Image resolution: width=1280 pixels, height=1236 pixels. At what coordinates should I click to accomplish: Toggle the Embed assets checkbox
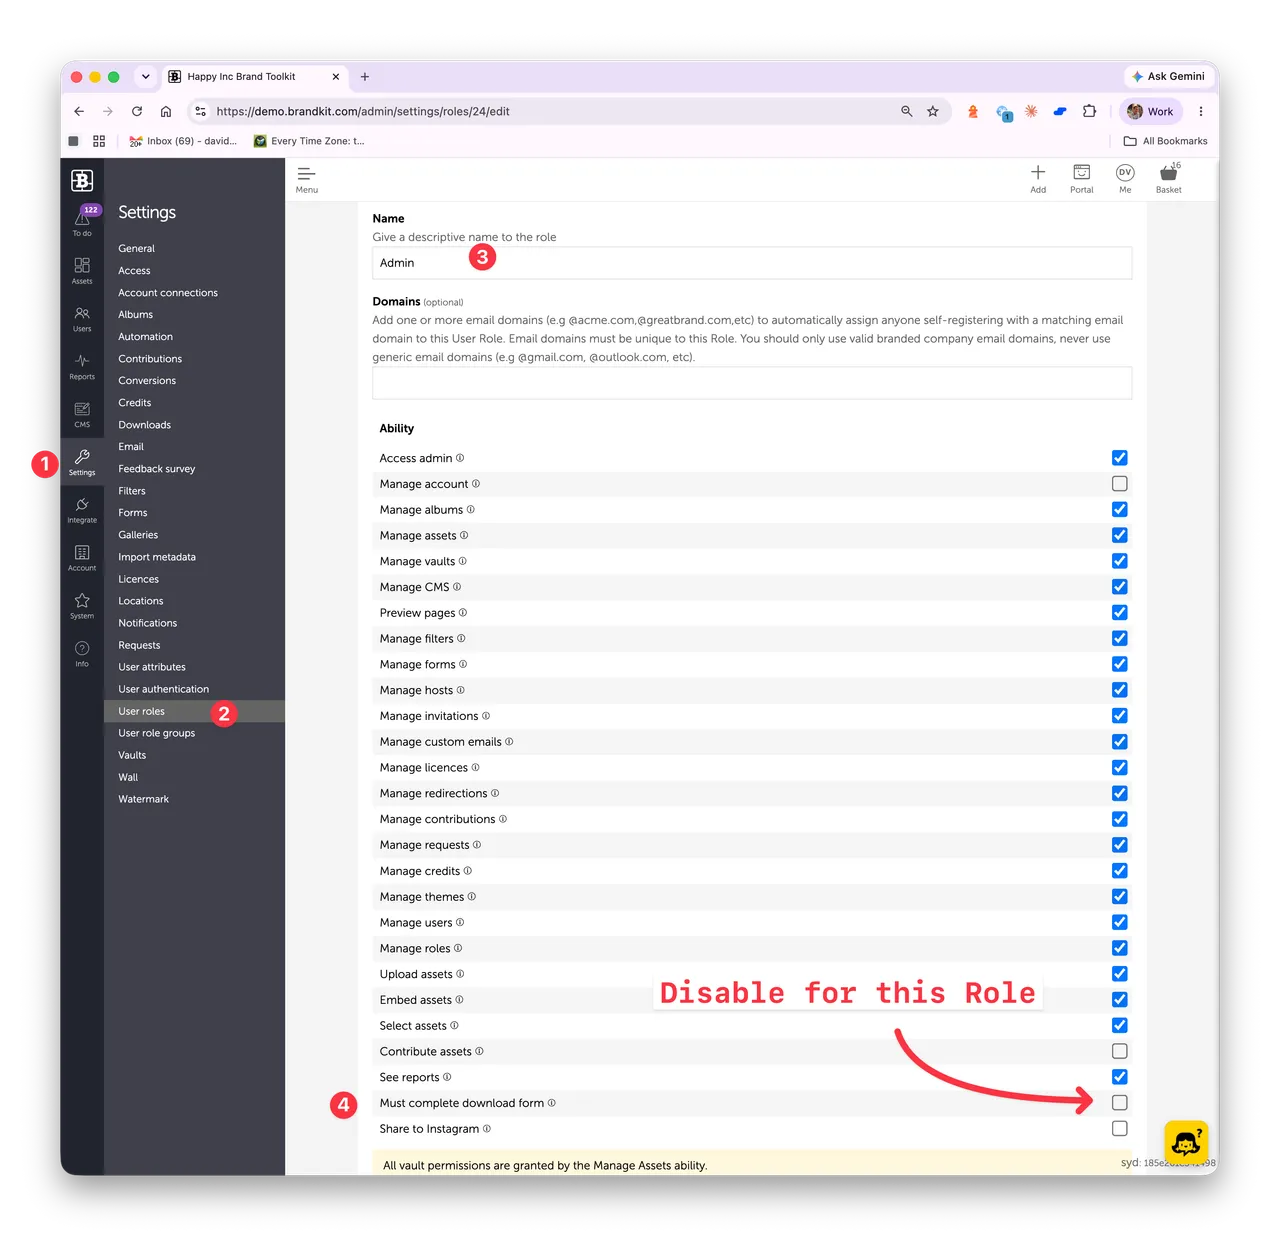click(x=1120, y=999)
